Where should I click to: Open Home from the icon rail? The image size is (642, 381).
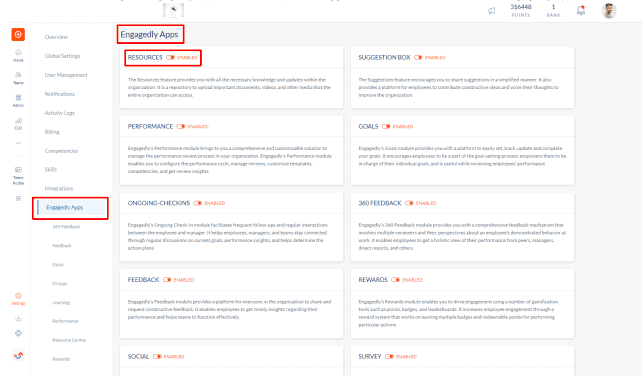pyautogui.click(x=18, y=55)
